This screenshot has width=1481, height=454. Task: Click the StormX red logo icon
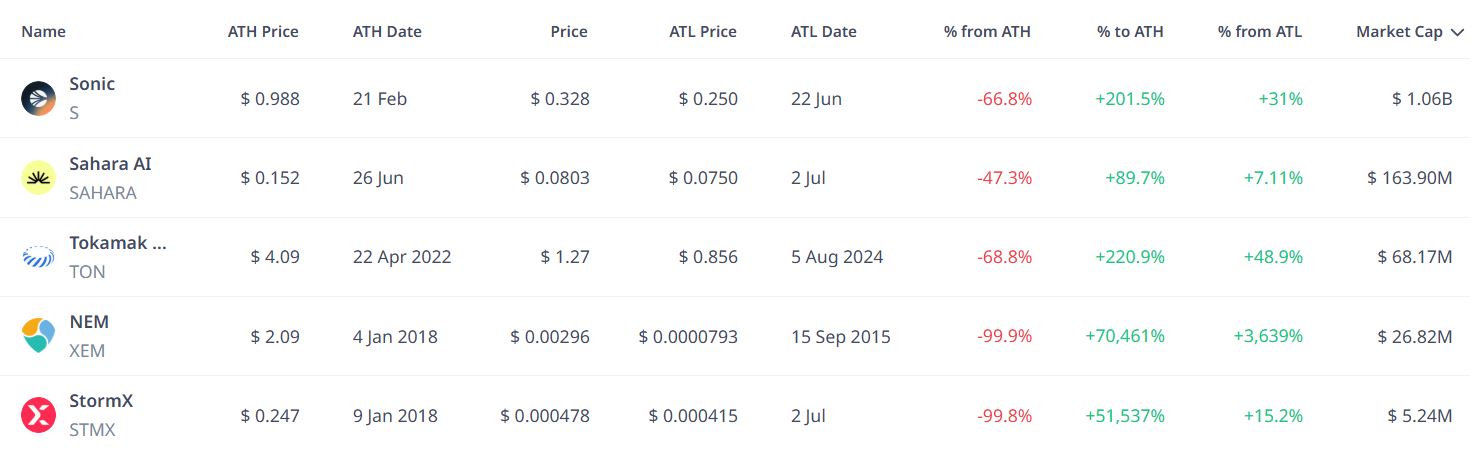38,415
